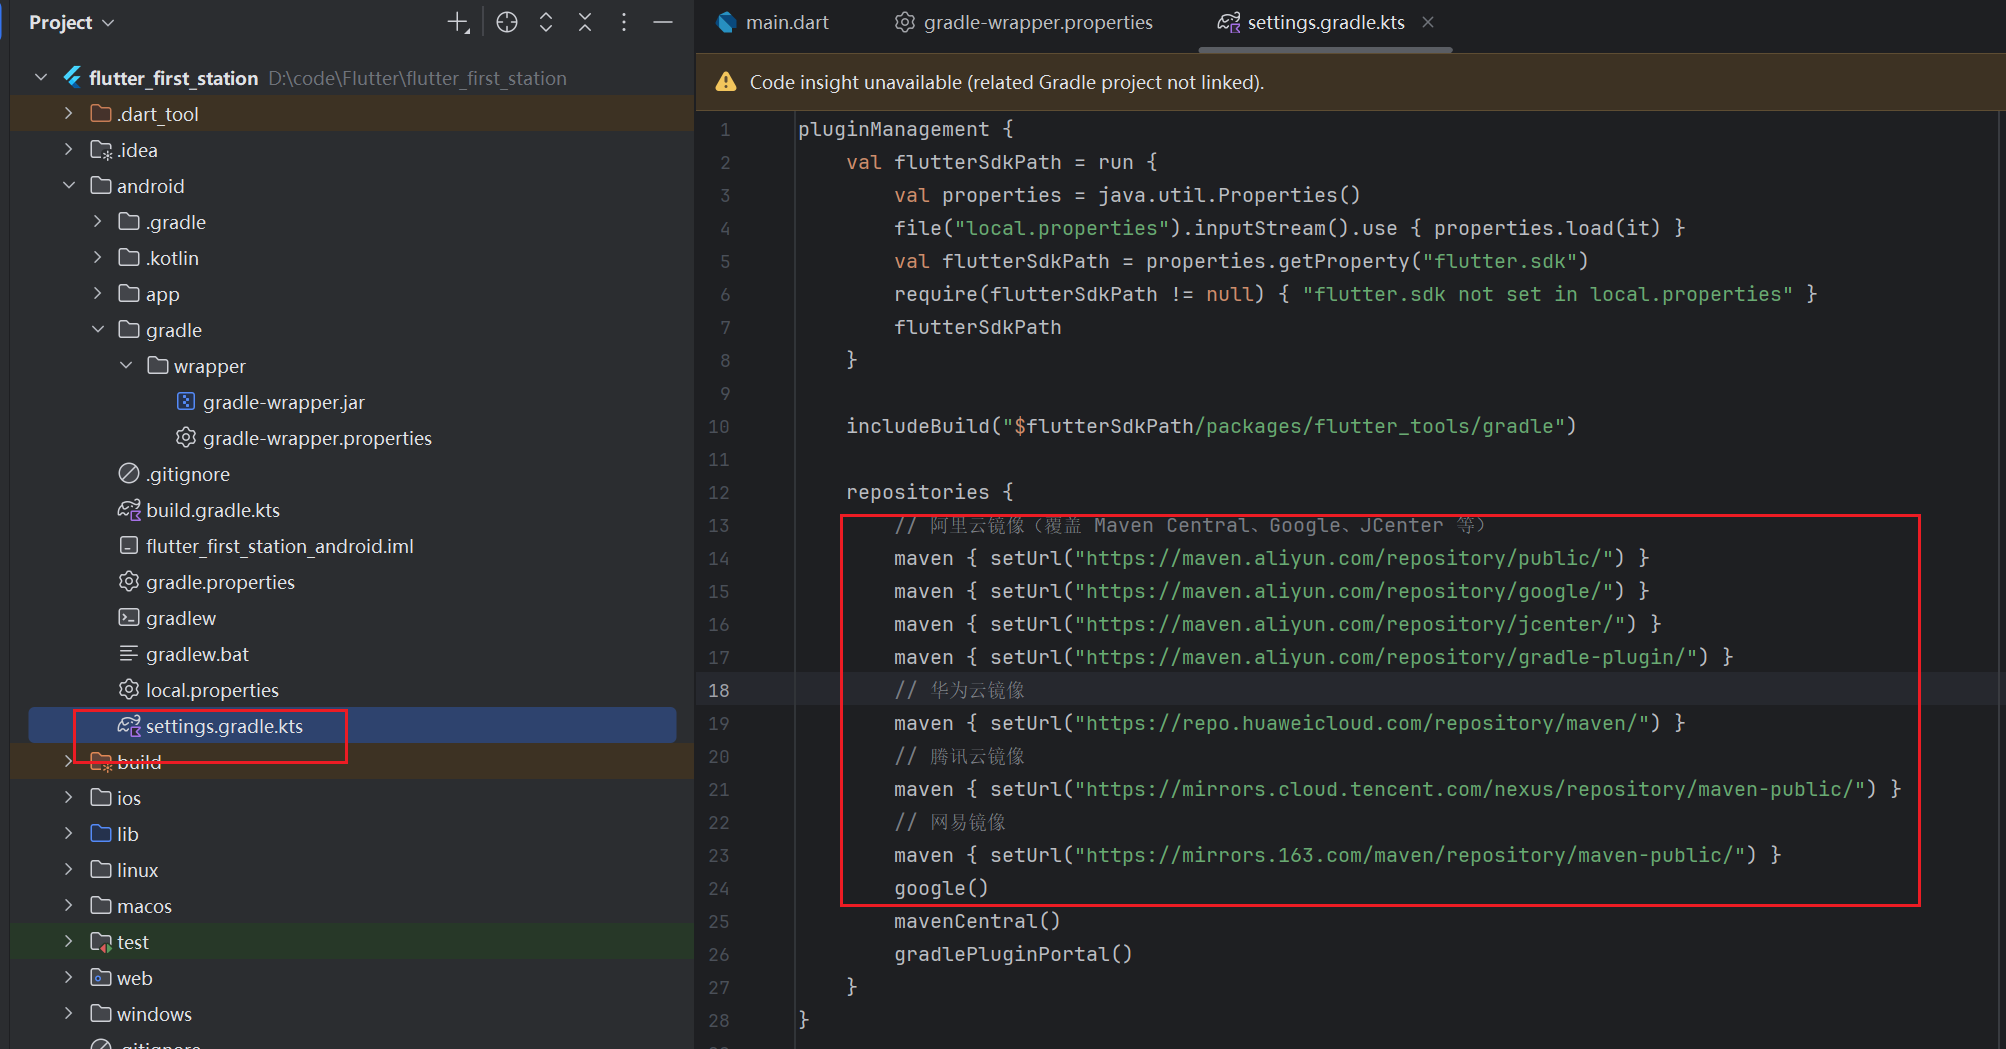Switch to the main.dart tab
Screen dimensions: 2006x1049
pos(773,22)
